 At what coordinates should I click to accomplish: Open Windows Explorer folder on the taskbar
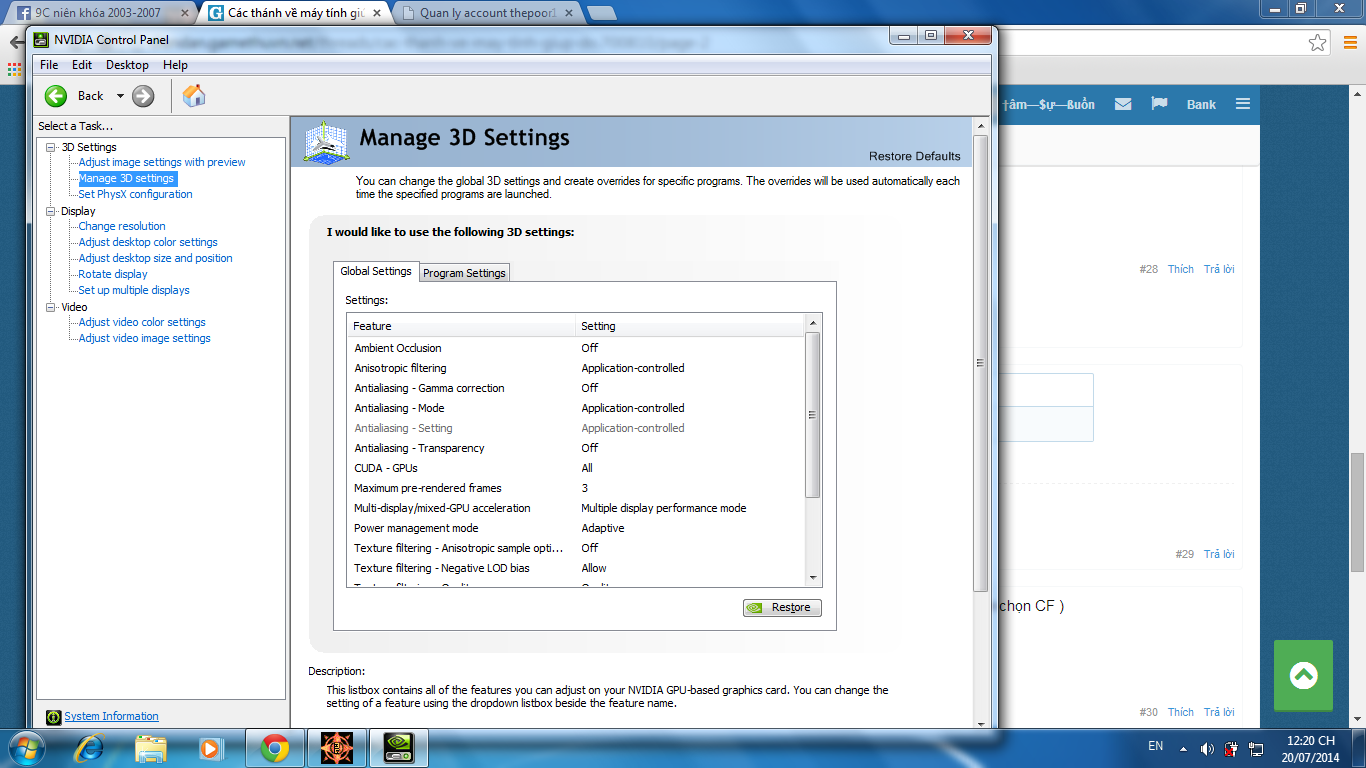click(151, 748)
